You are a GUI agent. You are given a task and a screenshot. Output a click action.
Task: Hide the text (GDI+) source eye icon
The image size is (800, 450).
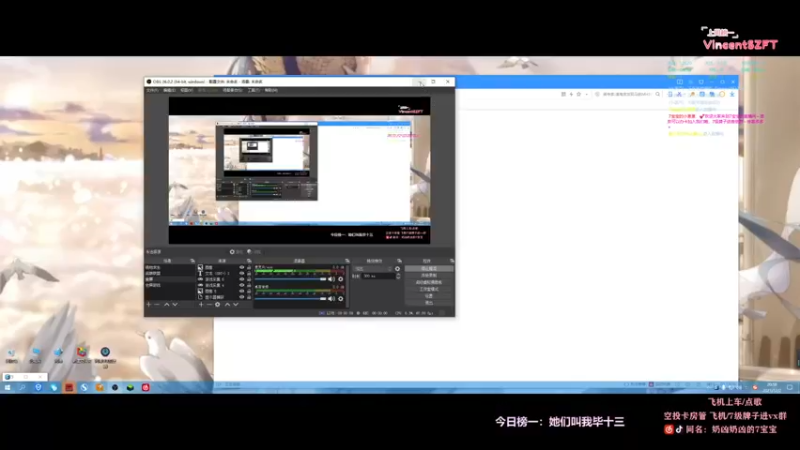[x=242, y=273]
